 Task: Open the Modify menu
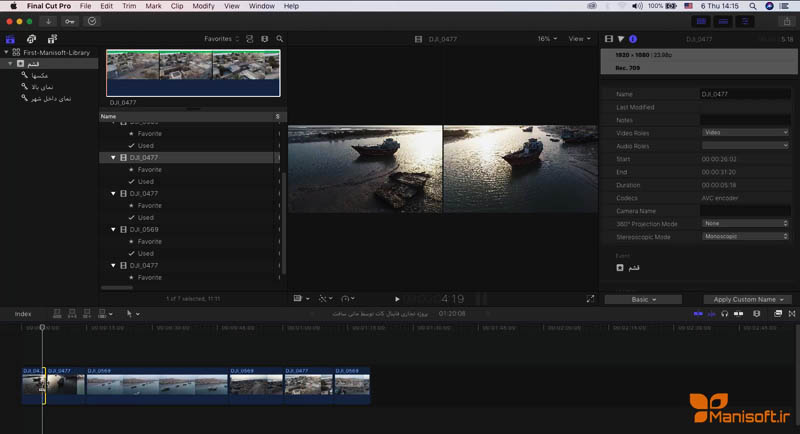tap(203, 6)
